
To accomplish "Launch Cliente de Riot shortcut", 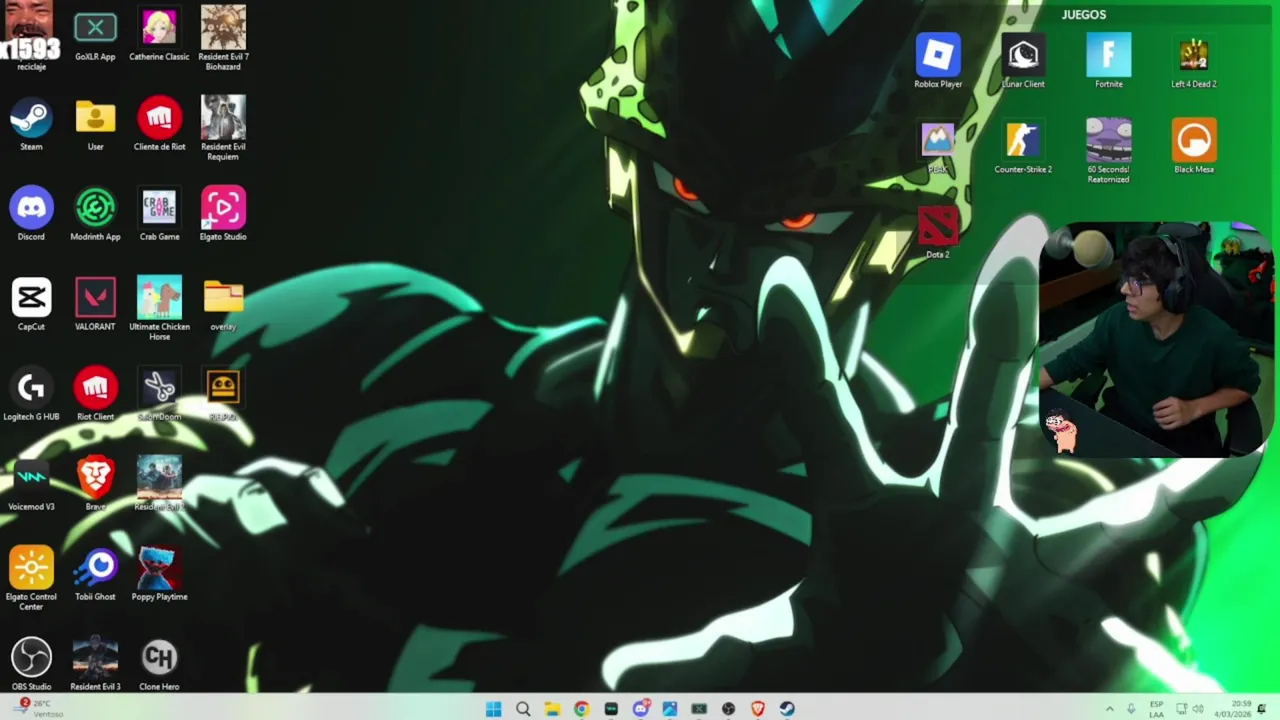I will click(159, 125).
